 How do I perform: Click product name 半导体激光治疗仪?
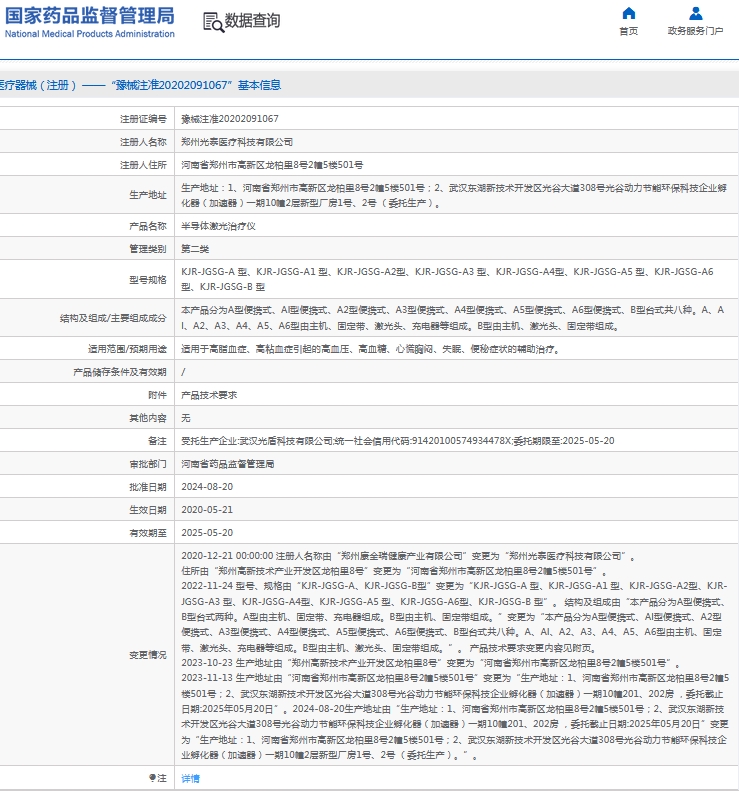coord(218,226)
